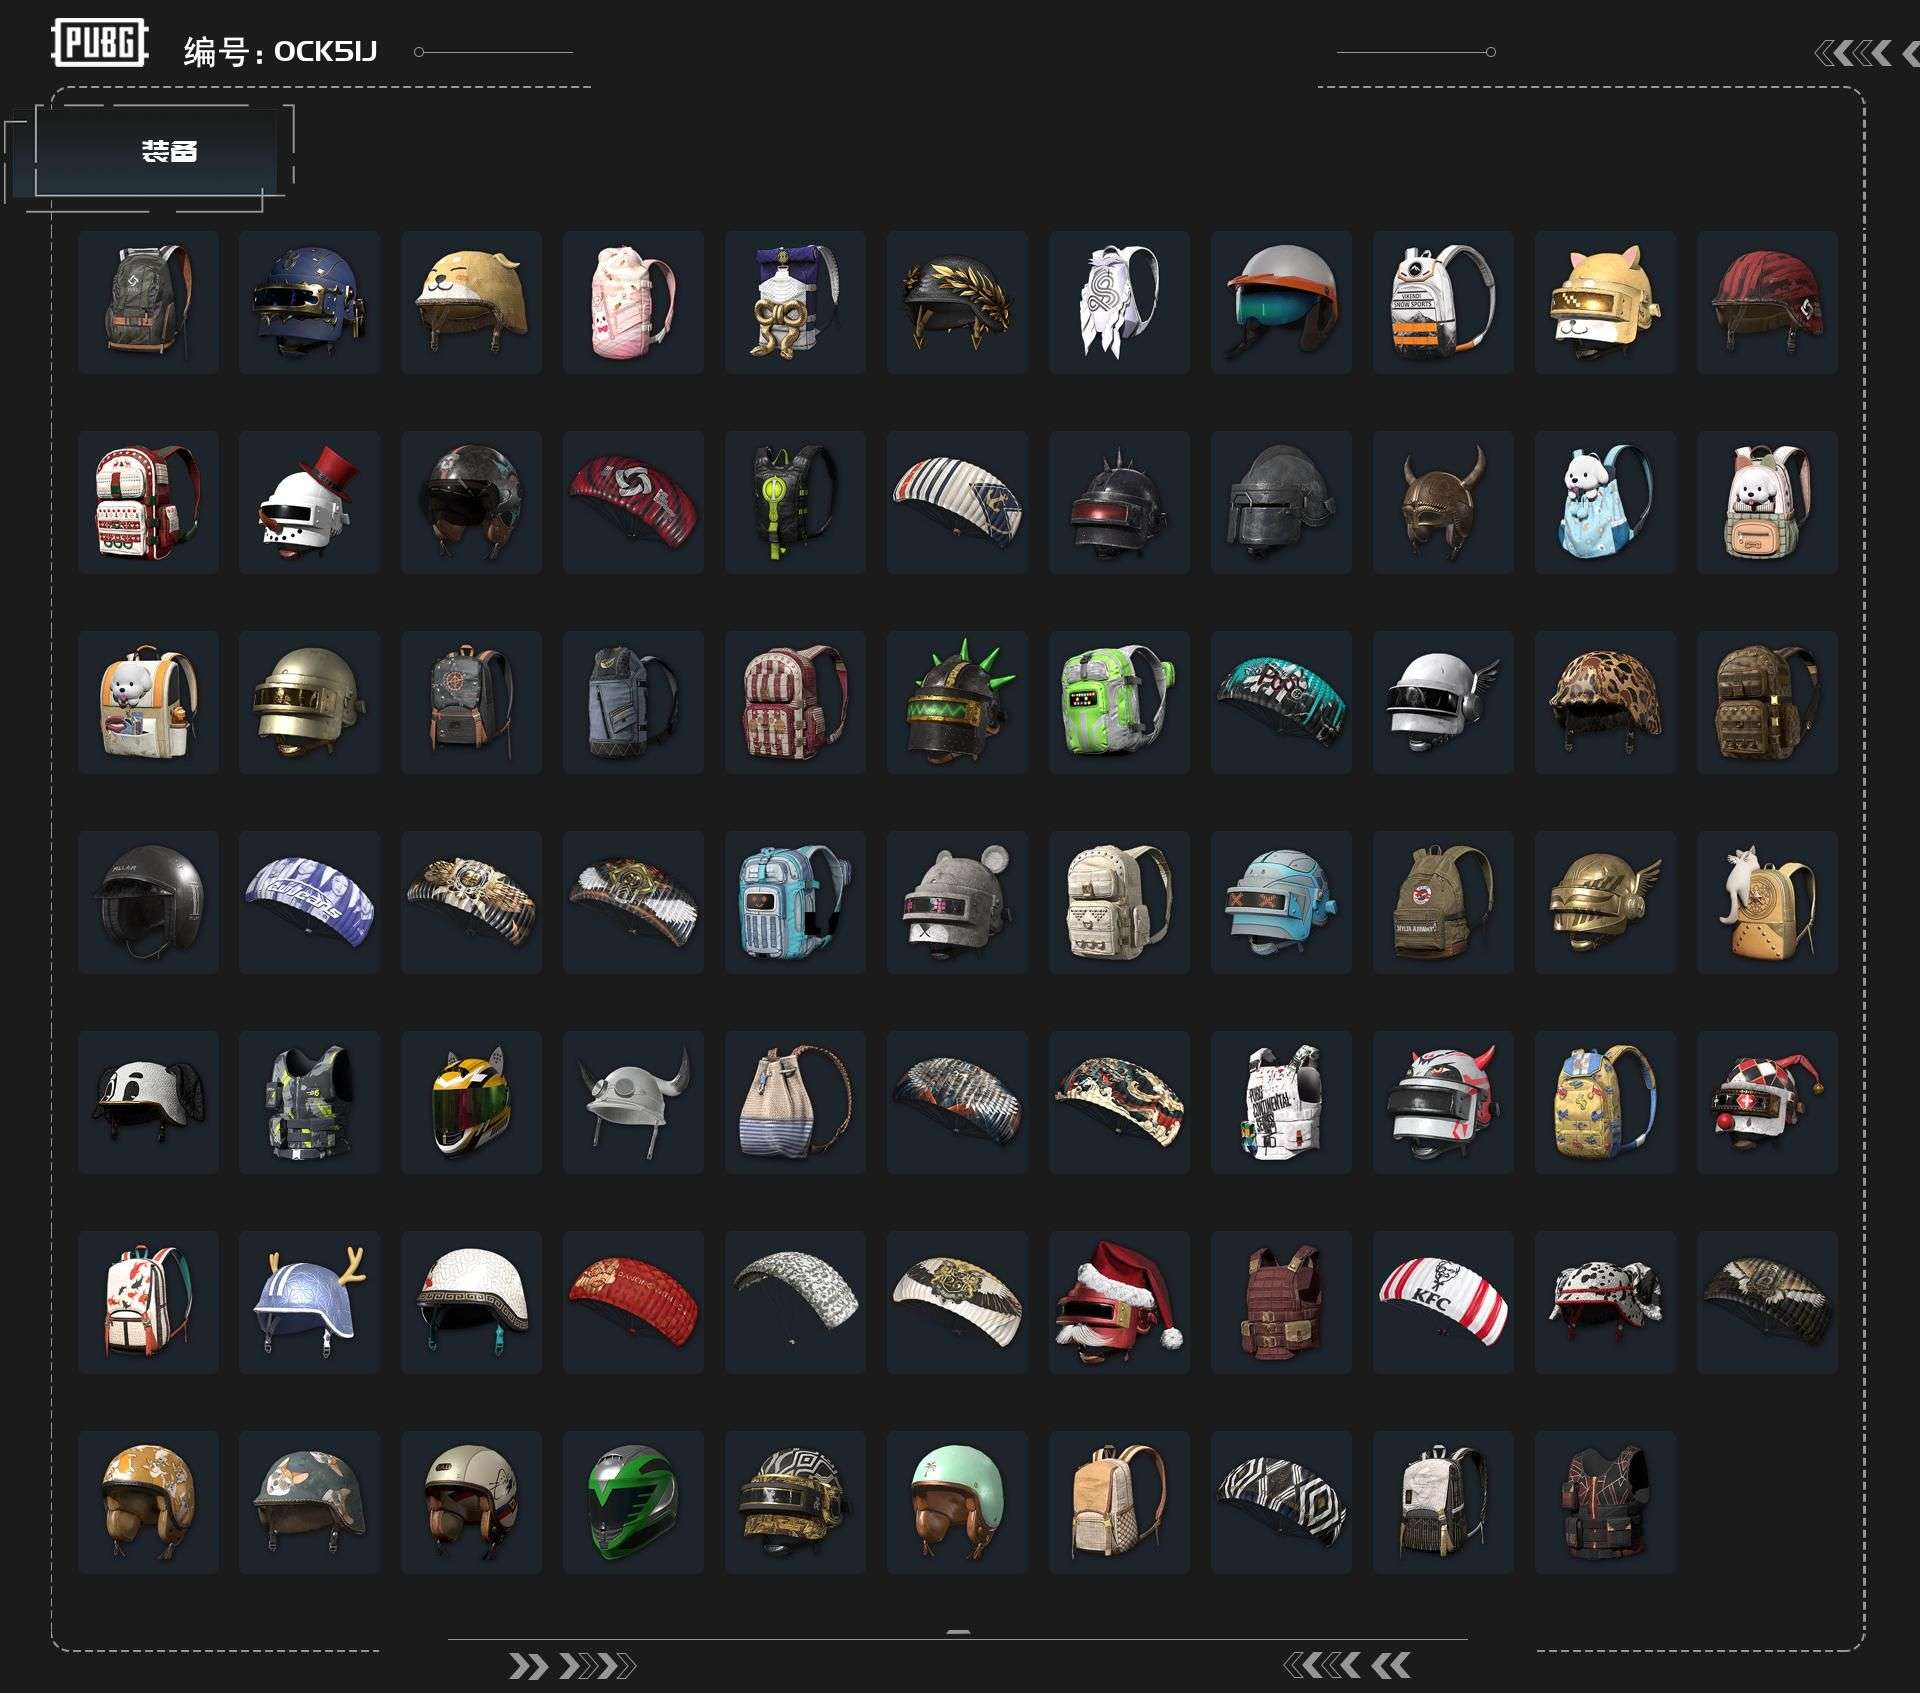Choose the light blue helmet with X visor
The image size is (1920, 1693).
[x=1282, y=902]
